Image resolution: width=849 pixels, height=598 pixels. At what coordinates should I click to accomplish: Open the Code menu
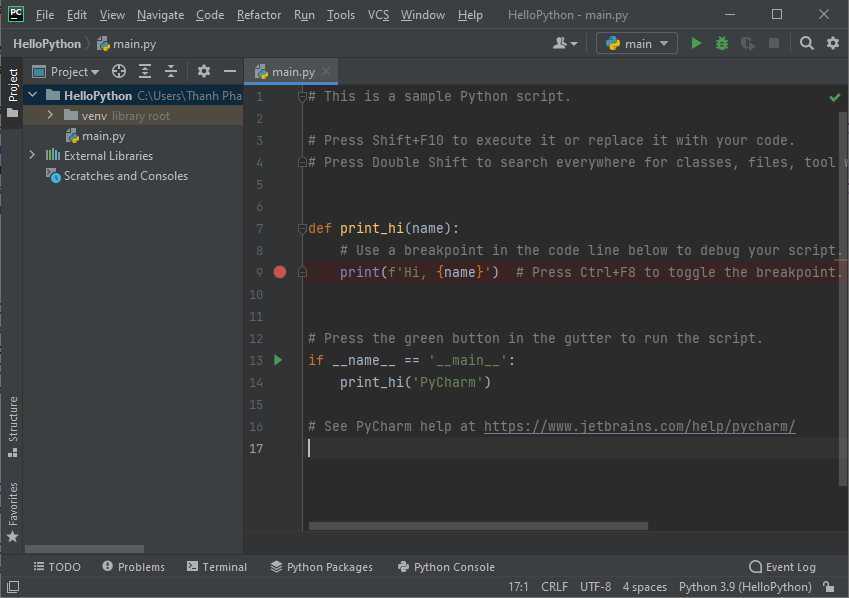point(210,15)
